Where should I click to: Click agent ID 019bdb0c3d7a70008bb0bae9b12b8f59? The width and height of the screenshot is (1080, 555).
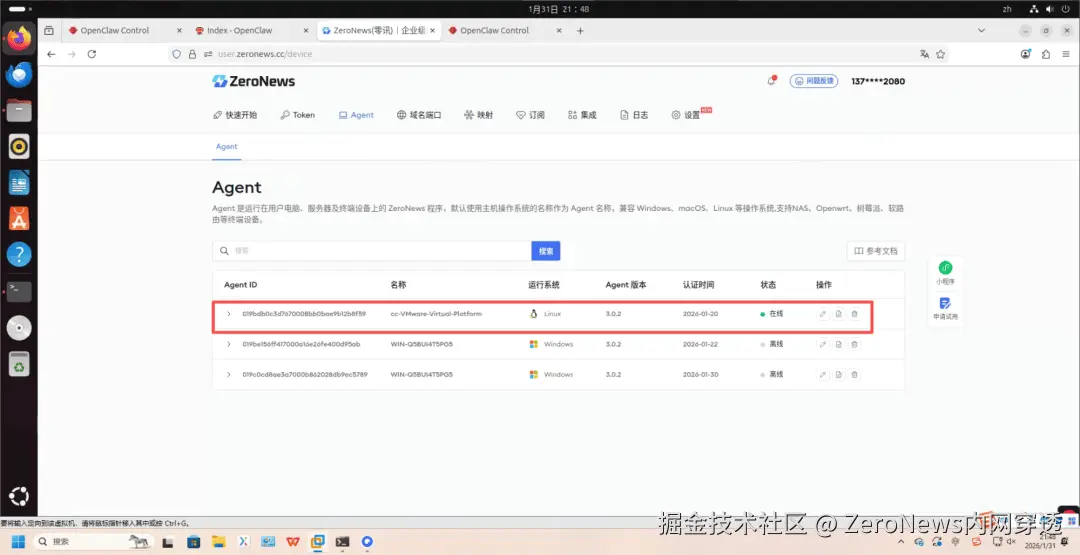click(x=304, y=314)
